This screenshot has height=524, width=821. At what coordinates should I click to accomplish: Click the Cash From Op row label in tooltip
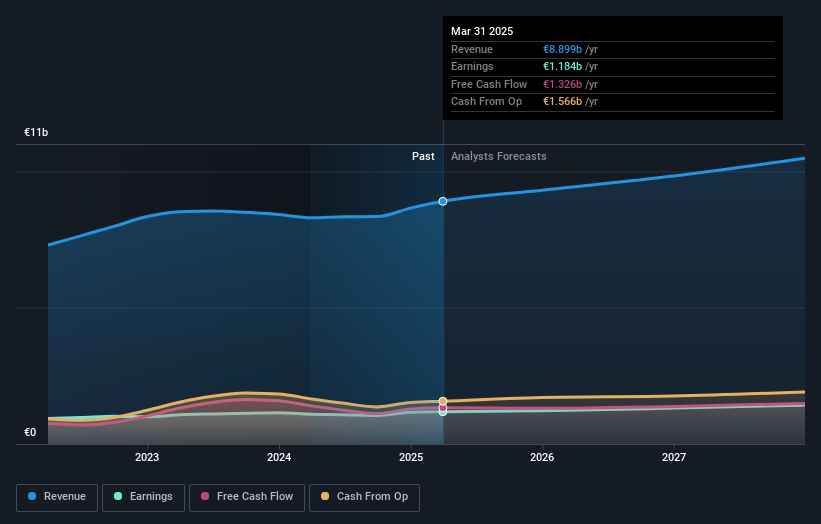pos(486,102)
